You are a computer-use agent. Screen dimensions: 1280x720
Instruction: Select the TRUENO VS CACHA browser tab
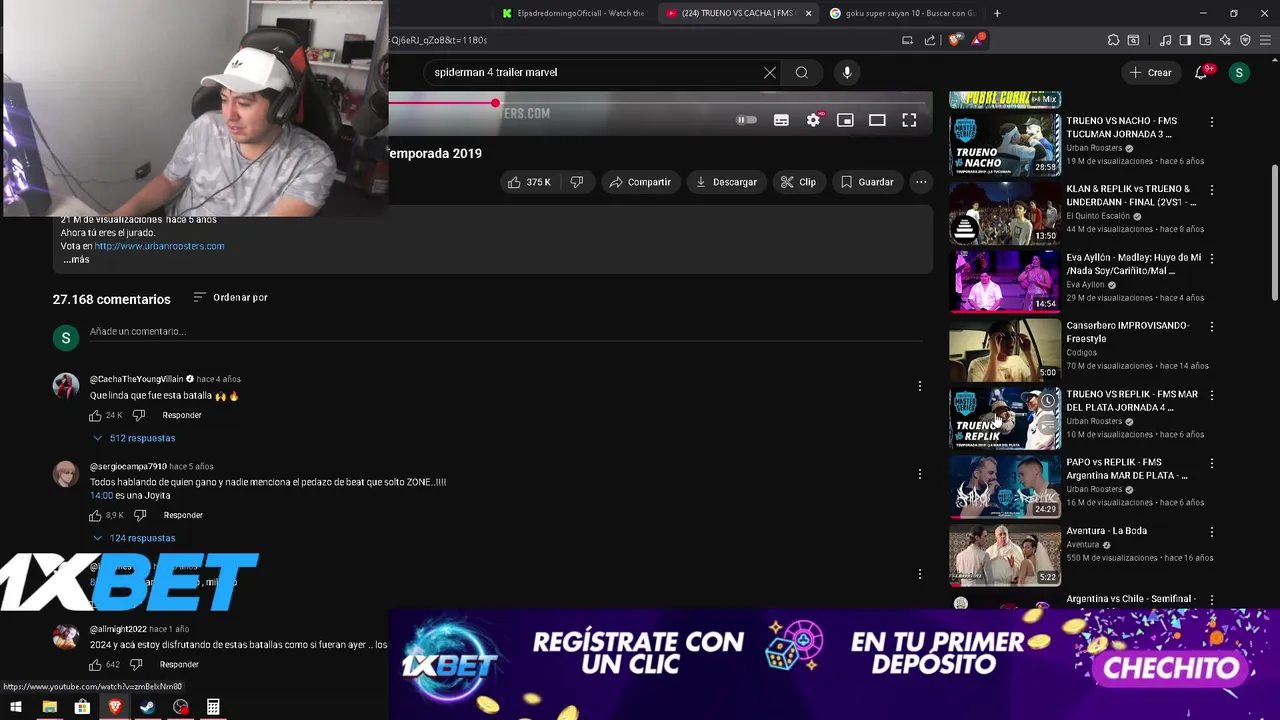(x=738, y=13)
